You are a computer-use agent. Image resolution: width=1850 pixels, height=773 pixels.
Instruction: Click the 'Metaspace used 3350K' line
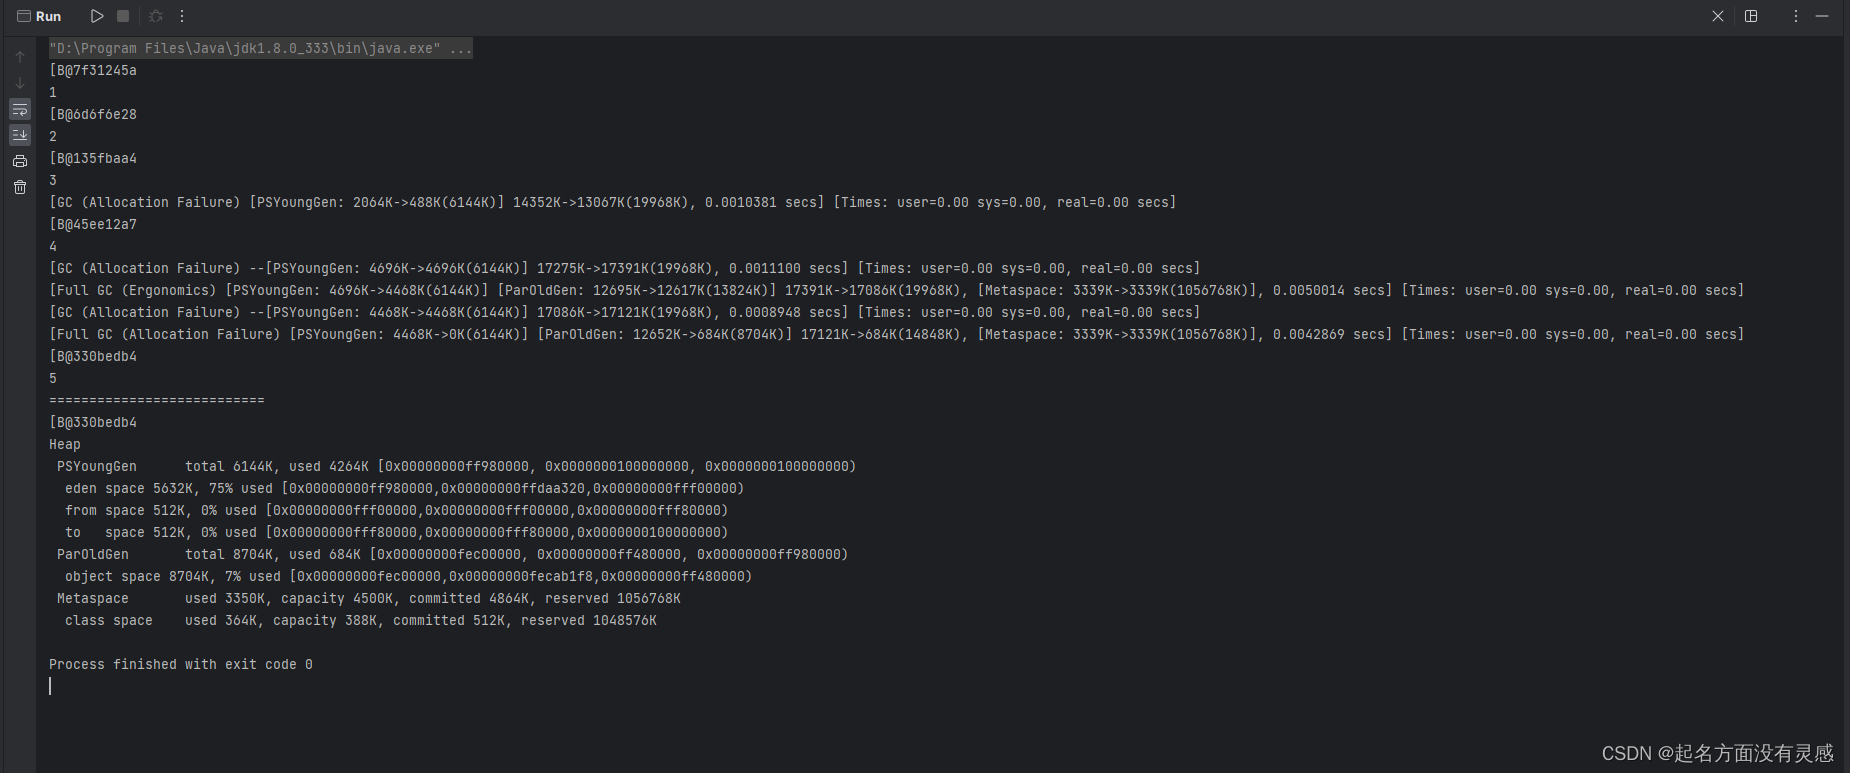[x=368, y=598]
